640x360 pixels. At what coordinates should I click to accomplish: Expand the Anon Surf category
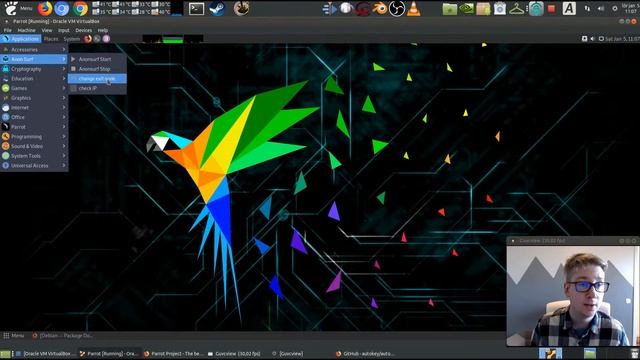(x=34, y=59)
